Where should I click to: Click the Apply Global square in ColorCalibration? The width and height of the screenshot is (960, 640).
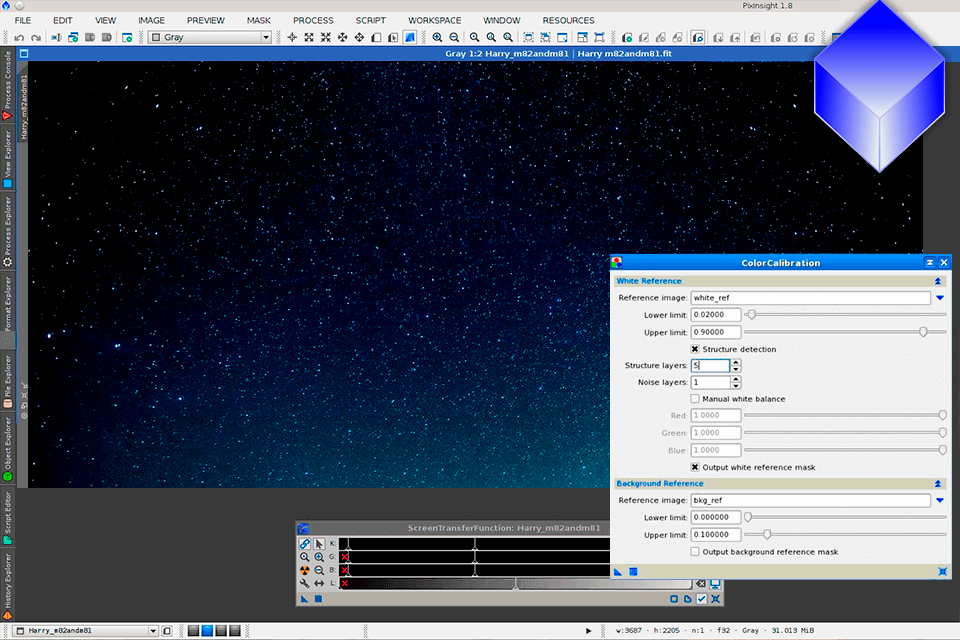pyautogui.click(x=633, y=572)
